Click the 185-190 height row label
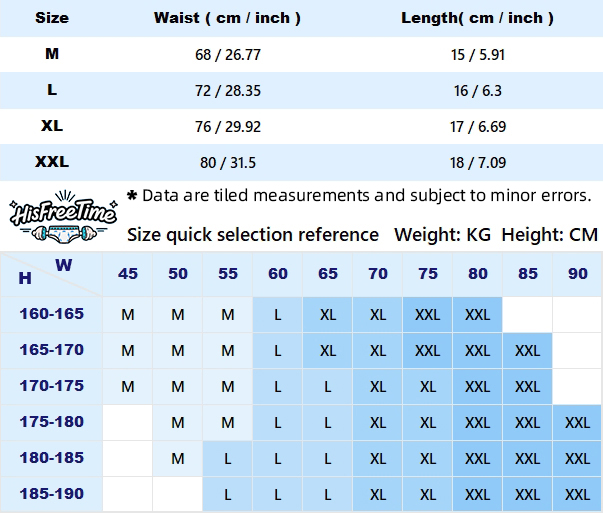This screenshot has width=603, height=513. (52, 494)
